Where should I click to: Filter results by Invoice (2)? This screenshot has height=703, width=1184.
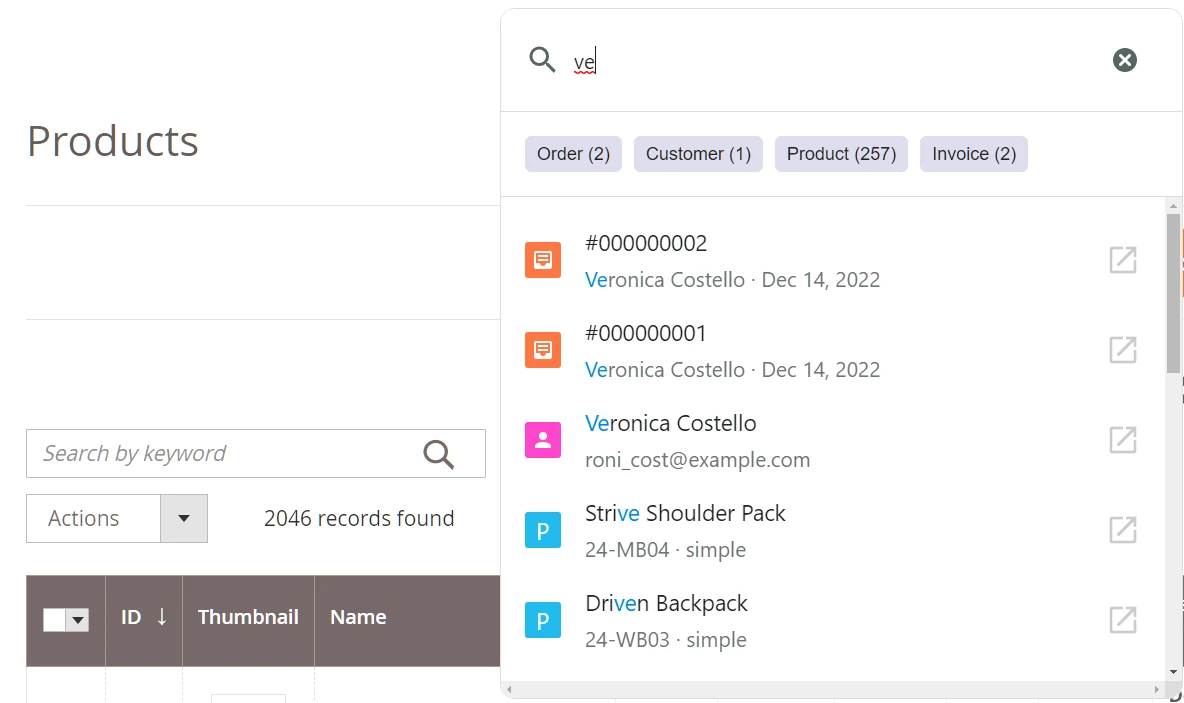973,154
